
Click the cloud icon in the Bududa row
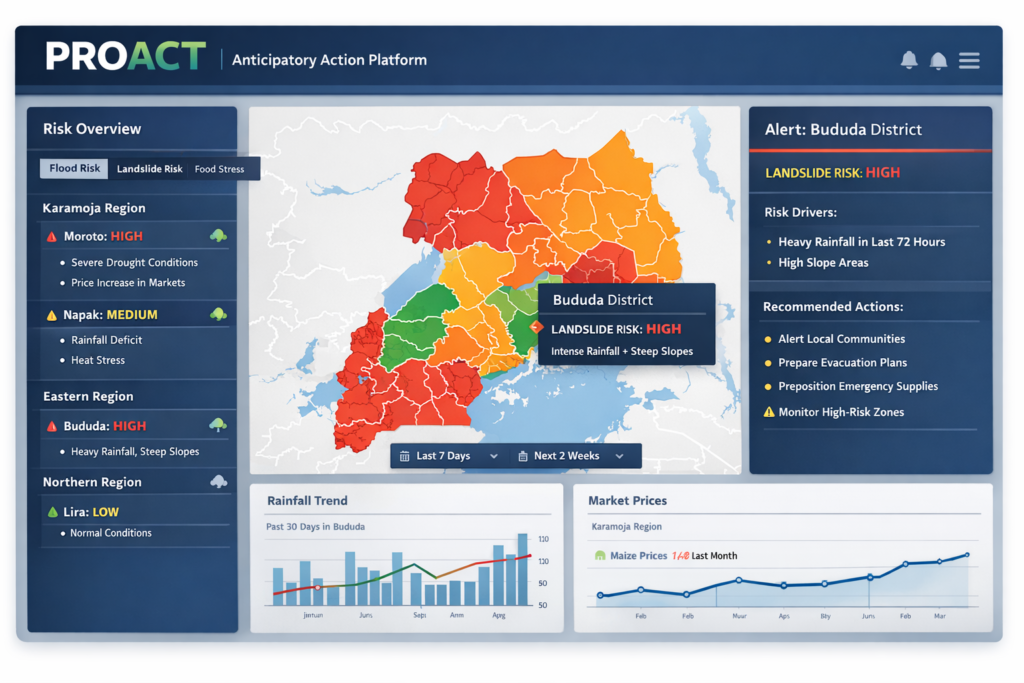click(x=217, y=425)
